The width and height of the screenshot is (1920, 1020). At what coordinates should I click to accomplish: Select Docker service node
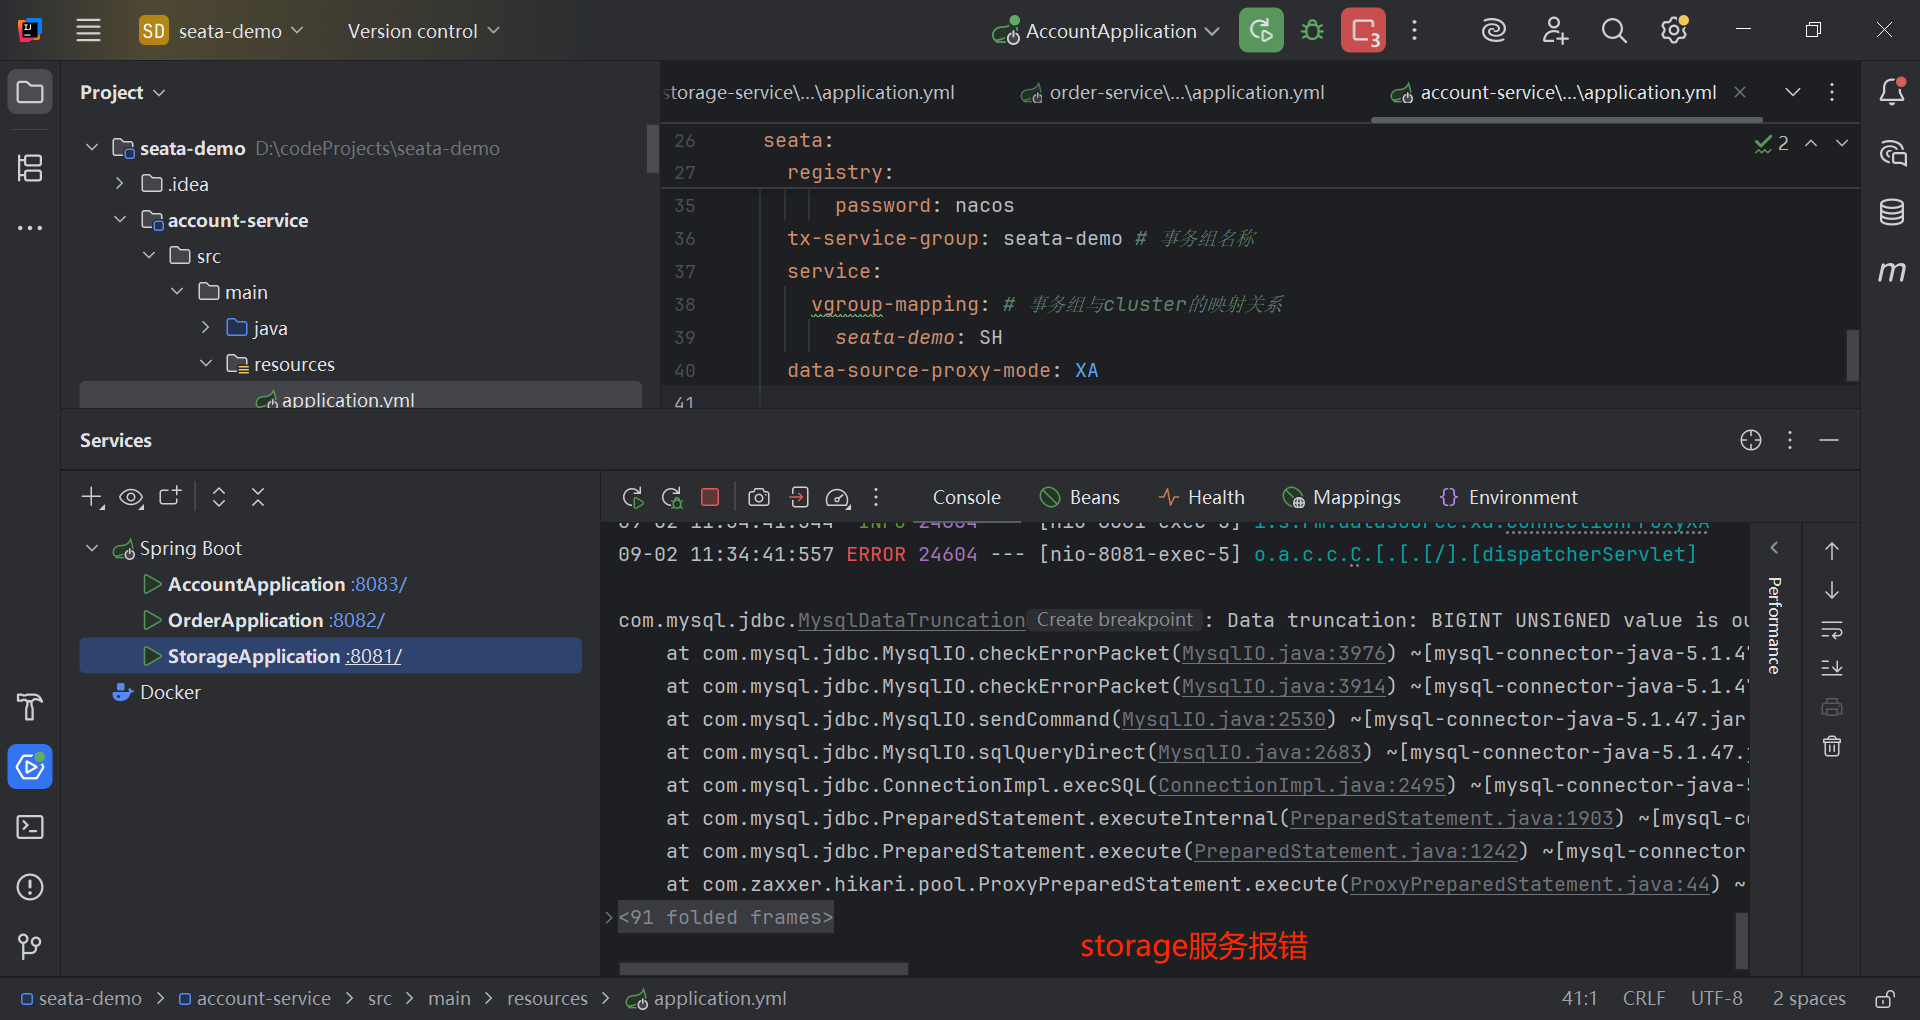click(170, 692)
